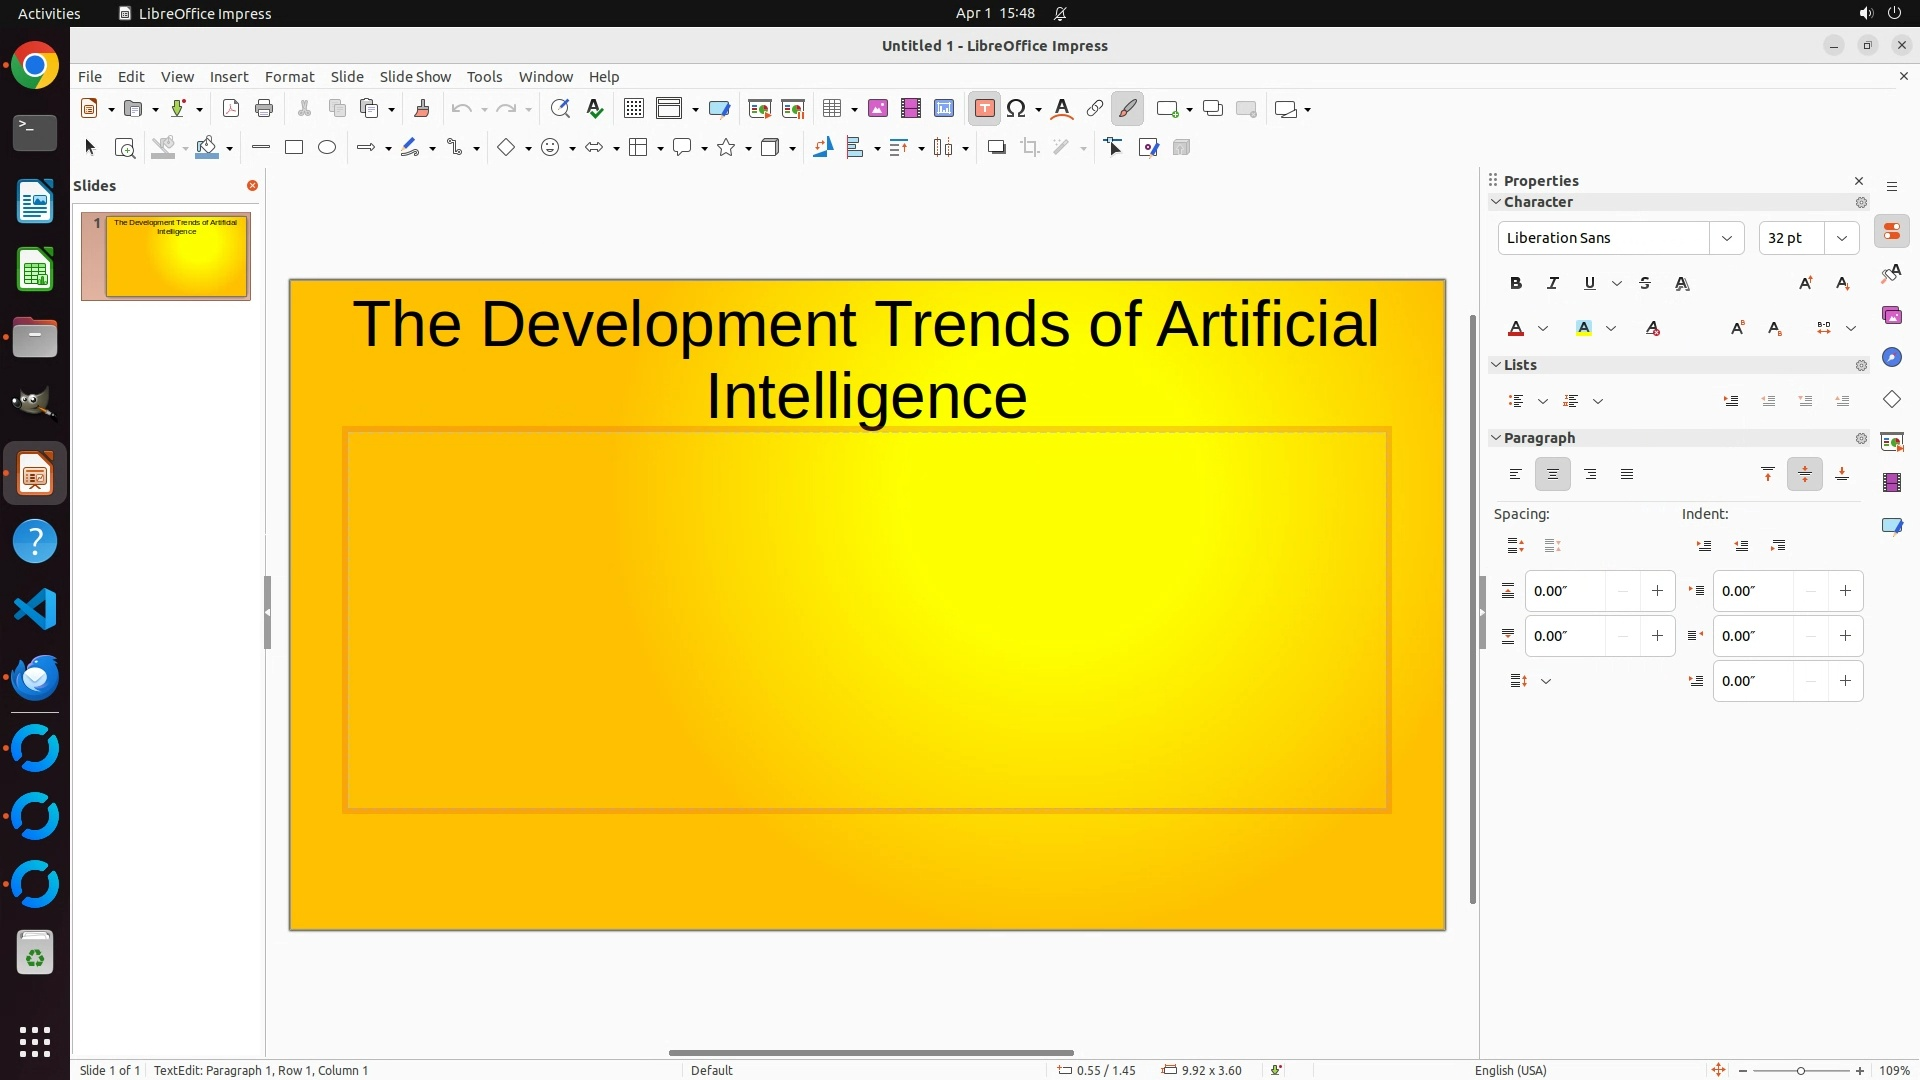Open the font name dropdown
Screen dimensions: 1920x1080
(1726, 238)
